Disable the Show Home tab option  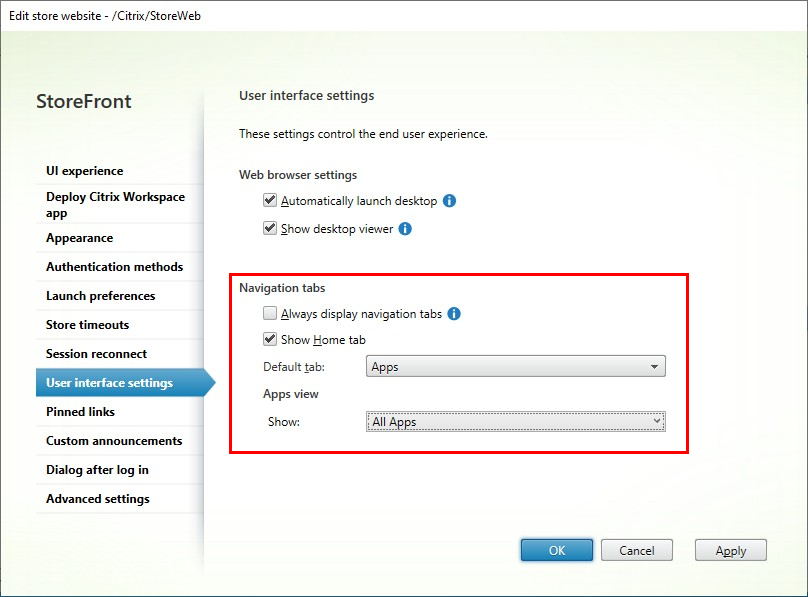pos(269,338)
